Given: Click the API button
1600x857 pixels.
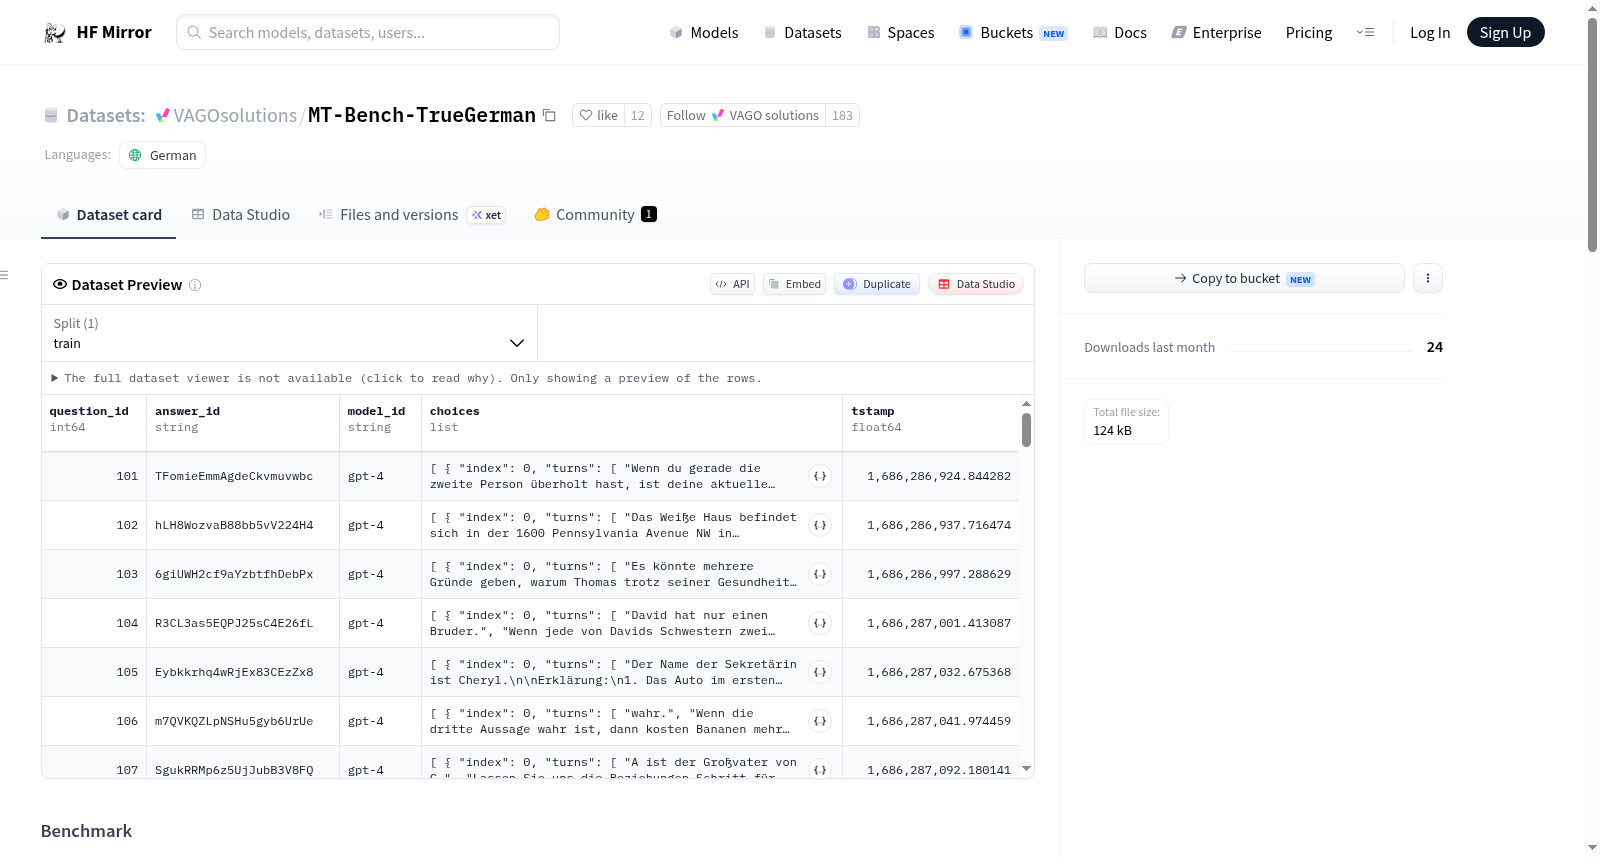Looking at the screenshot, I should [732, 284].
